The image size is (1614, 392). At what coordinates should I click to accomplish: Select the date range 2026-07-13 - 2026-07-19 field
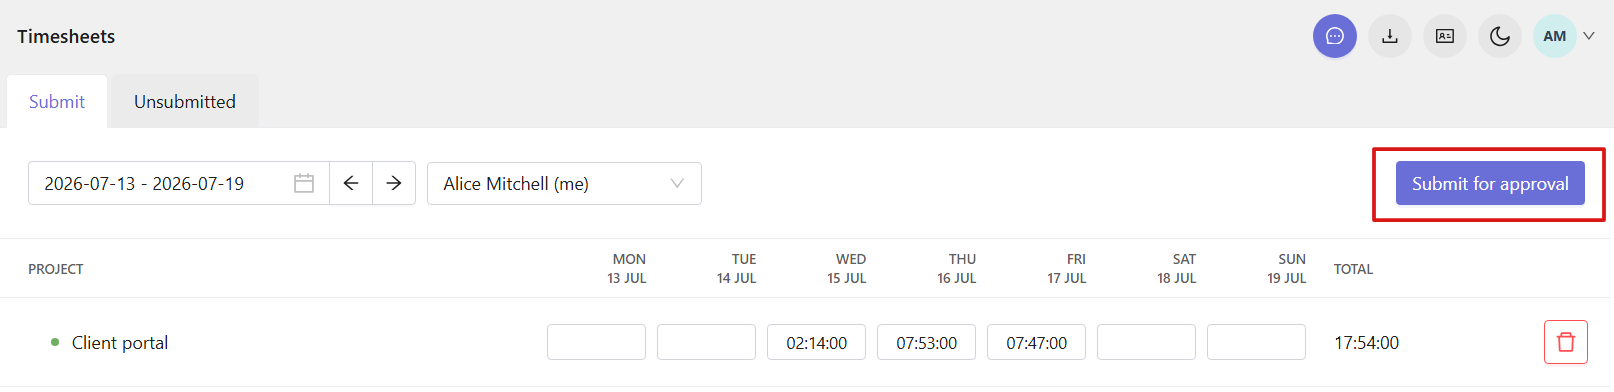(x=178, y=183)
